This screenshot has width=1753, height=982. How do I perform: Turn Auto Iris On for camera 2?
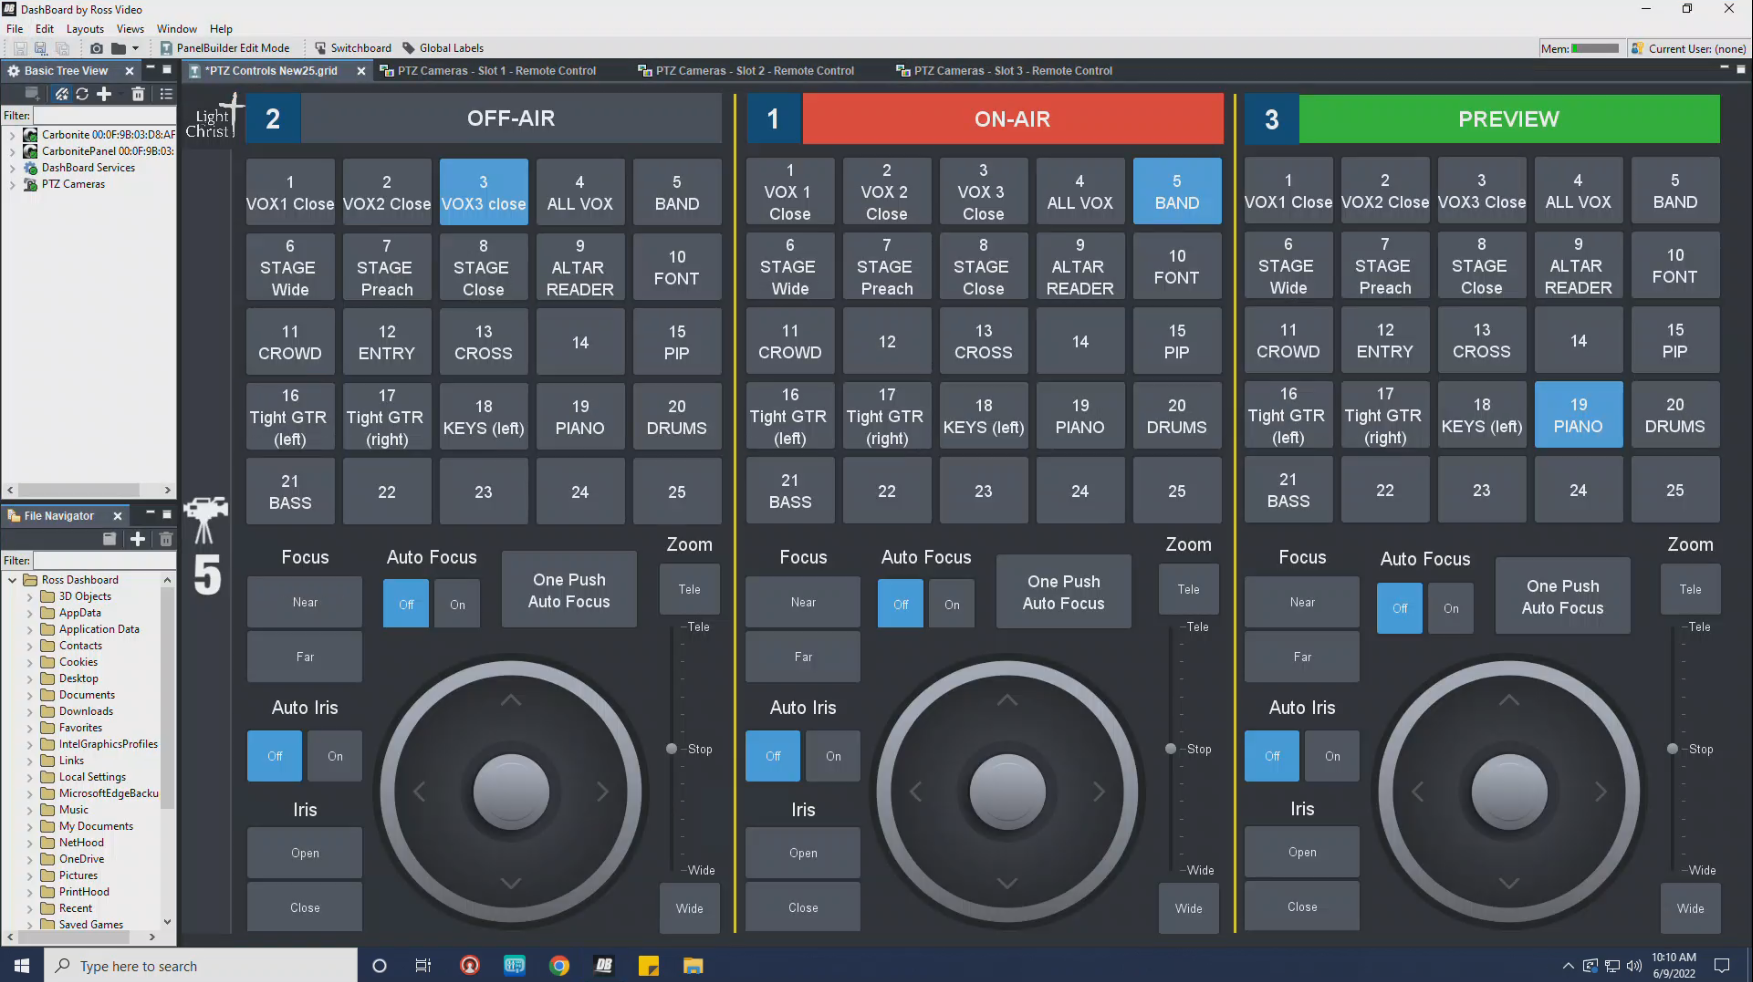click(335, 756)
